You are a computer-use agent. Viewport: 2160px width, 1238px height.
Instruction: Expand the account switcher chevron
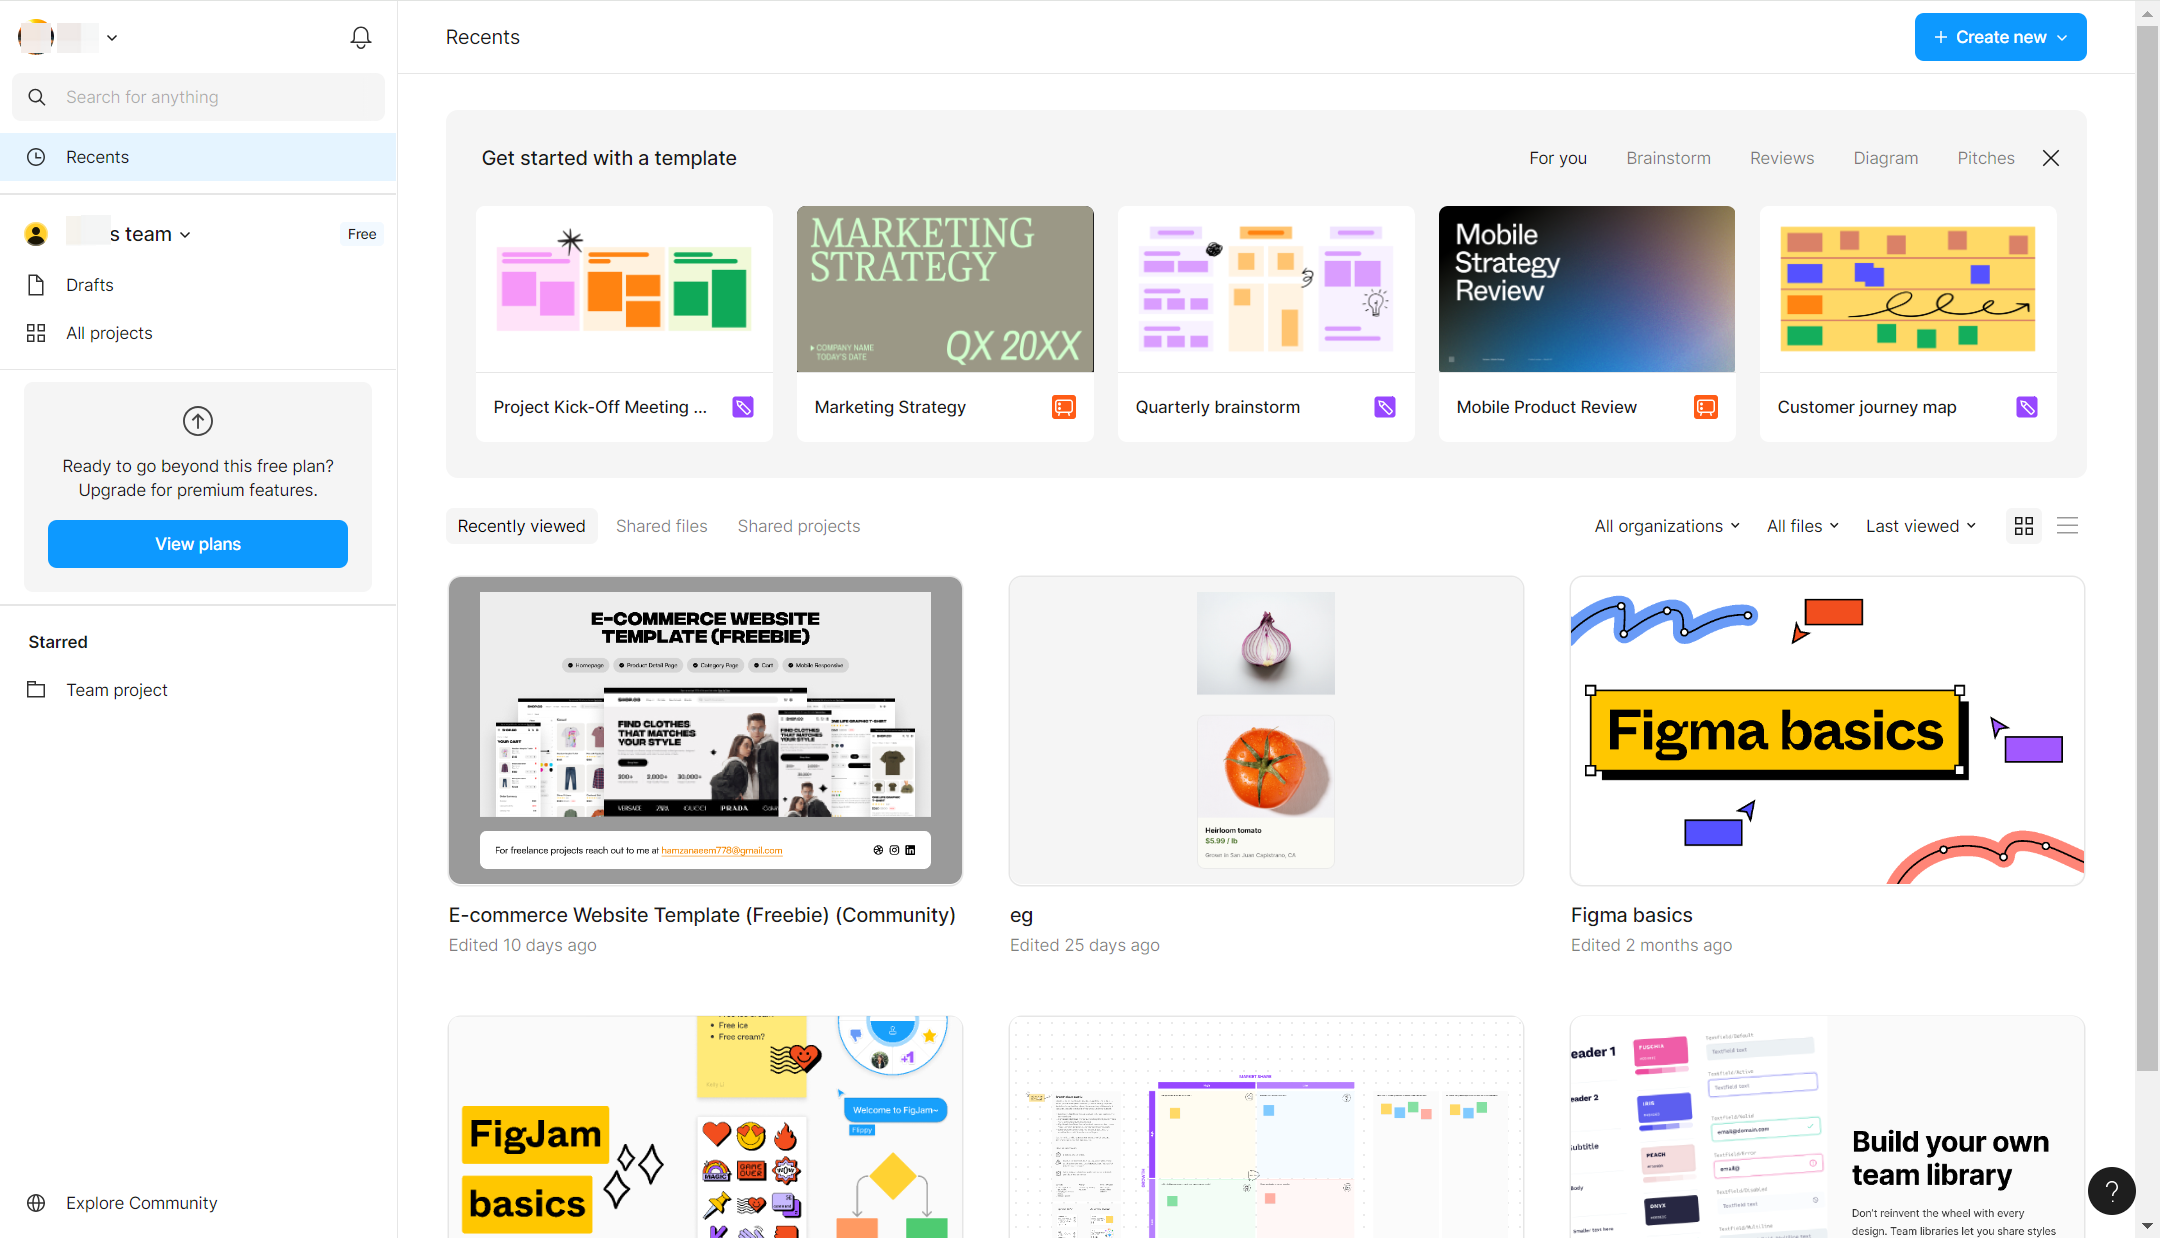pyautogui.click(x=112, y=38)
